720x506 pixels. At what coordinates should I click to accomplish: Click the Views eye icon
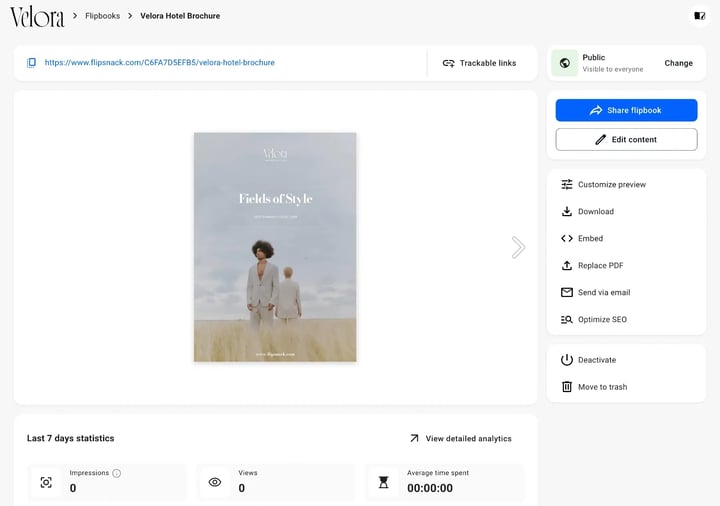[x=214, y=483]
